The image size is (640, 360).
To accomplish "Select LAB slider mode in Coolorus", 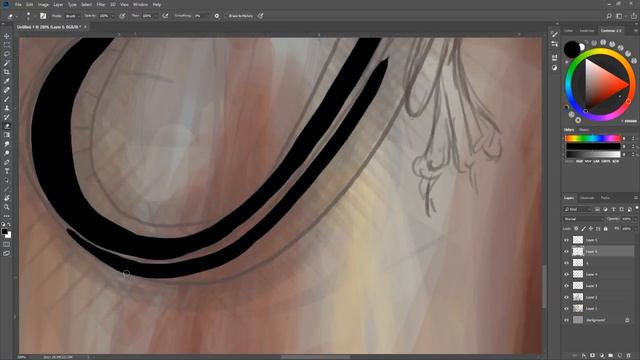I will 597,162.
